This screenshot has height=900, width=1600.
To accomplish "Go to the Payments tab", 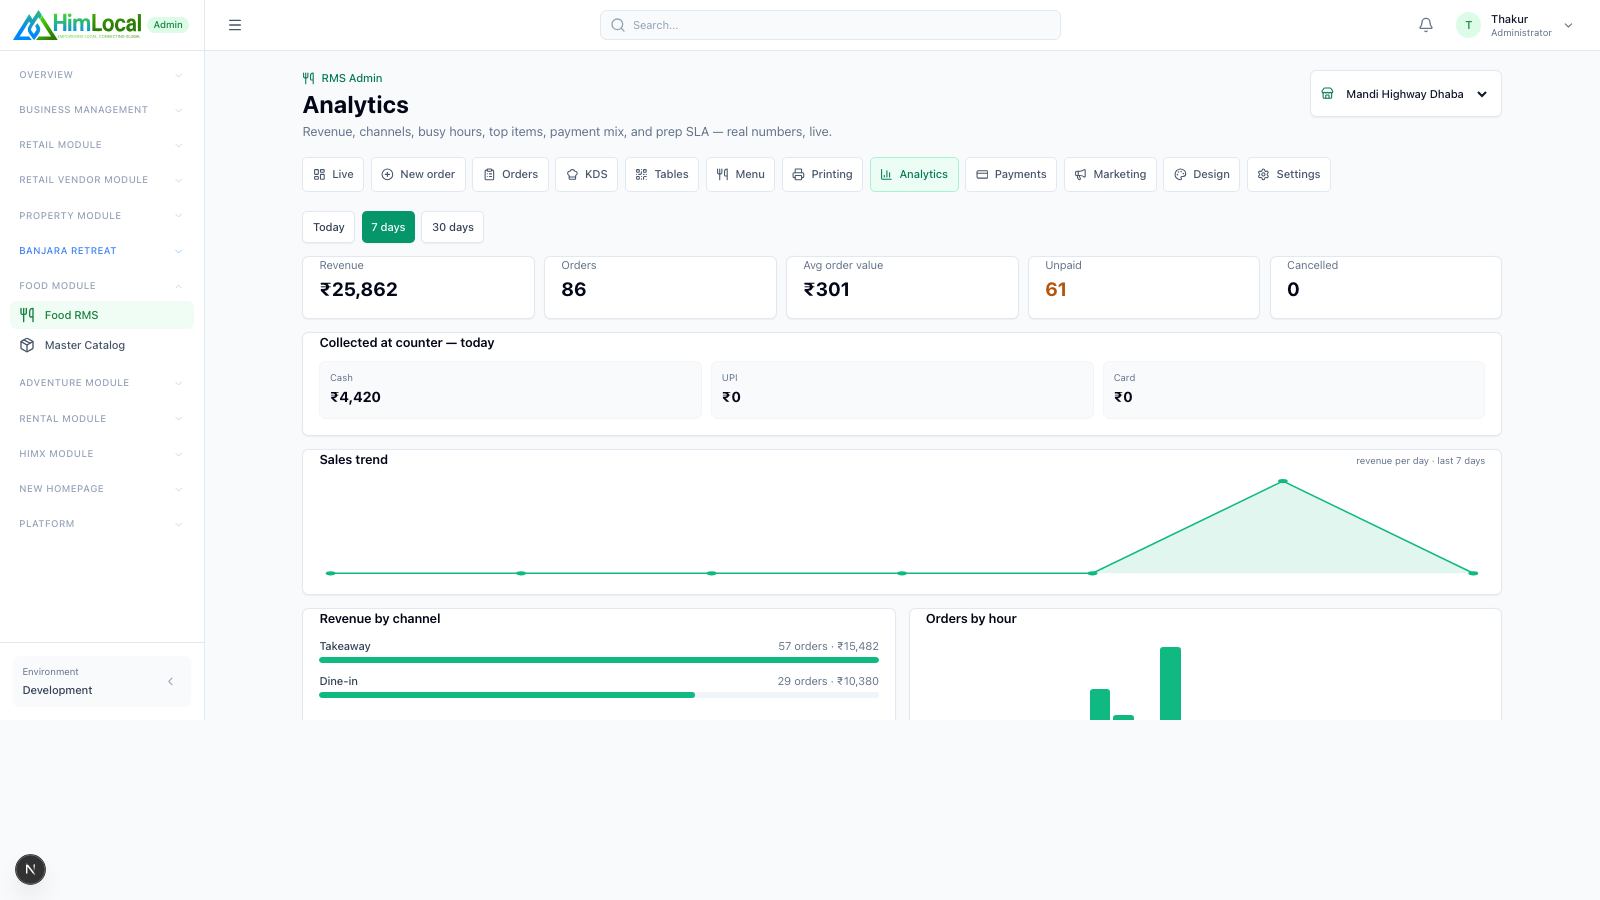I will (x=1011, y=174).
